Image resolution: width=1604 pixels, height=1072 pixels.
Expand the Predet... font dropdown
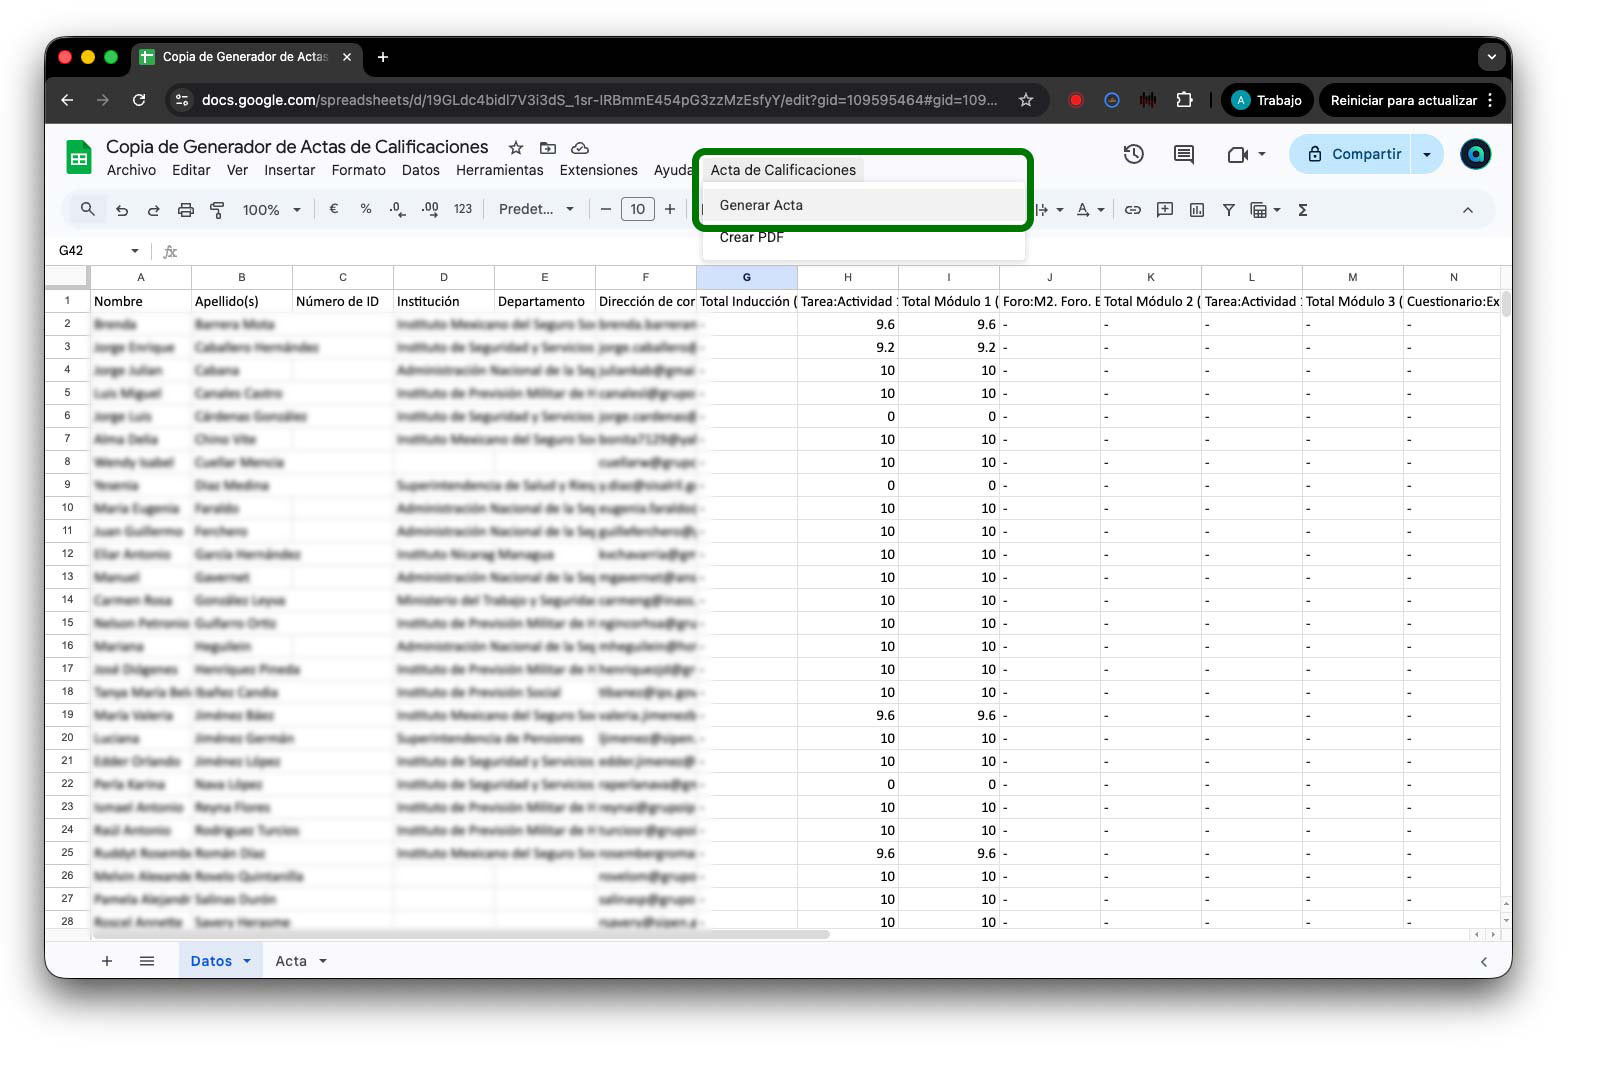(x=536, y=210)
